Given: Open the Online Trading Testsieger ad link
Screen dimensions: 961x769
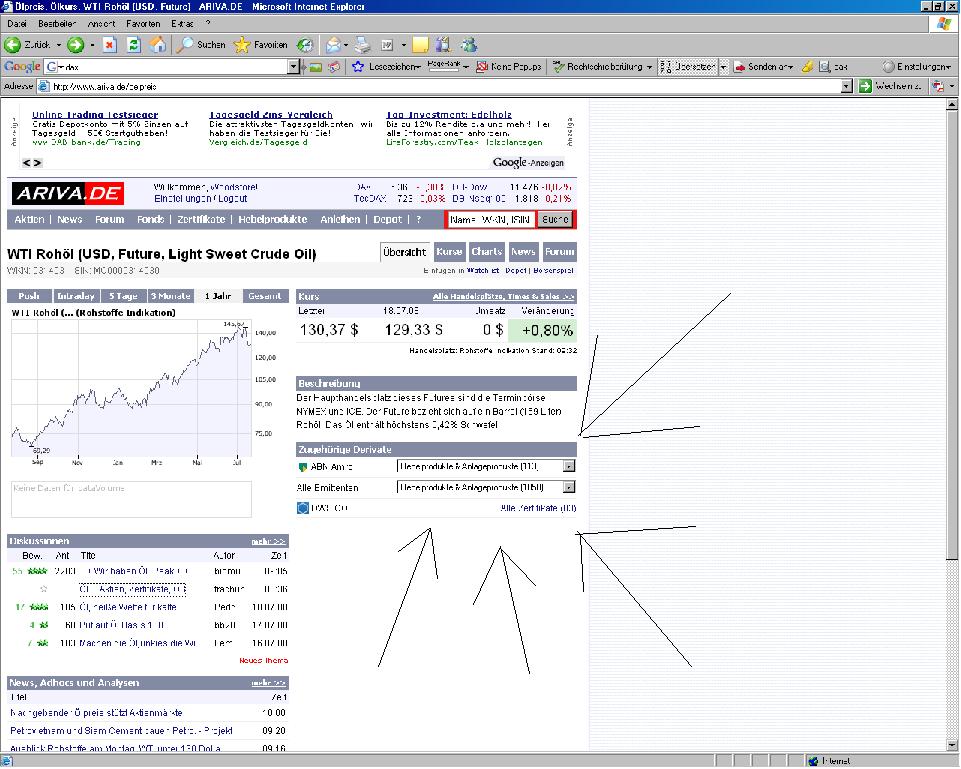Looking at the screenshot, I should [95, 115].
